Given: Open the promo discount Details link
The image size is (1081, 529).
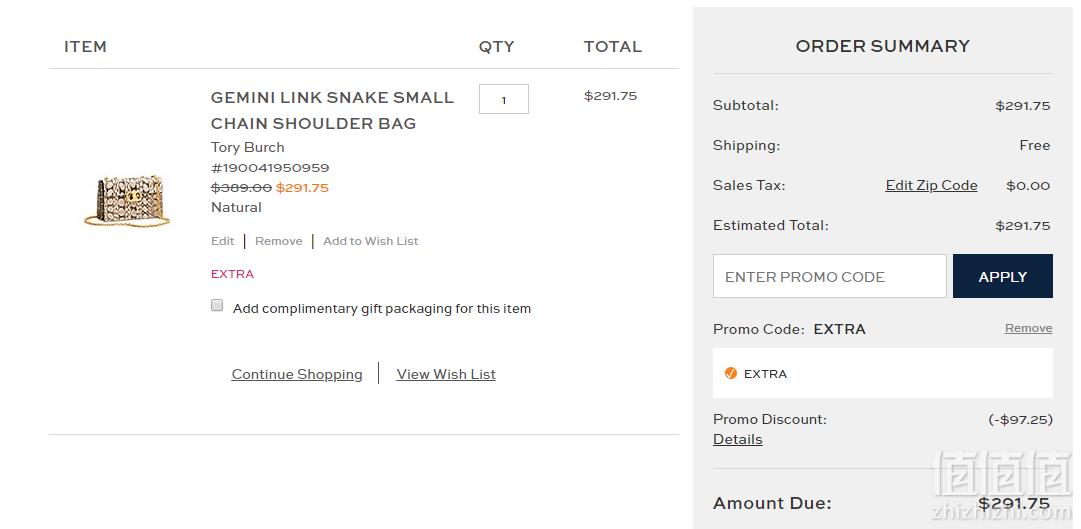Looking at the screenshot, I should [738, 439].
